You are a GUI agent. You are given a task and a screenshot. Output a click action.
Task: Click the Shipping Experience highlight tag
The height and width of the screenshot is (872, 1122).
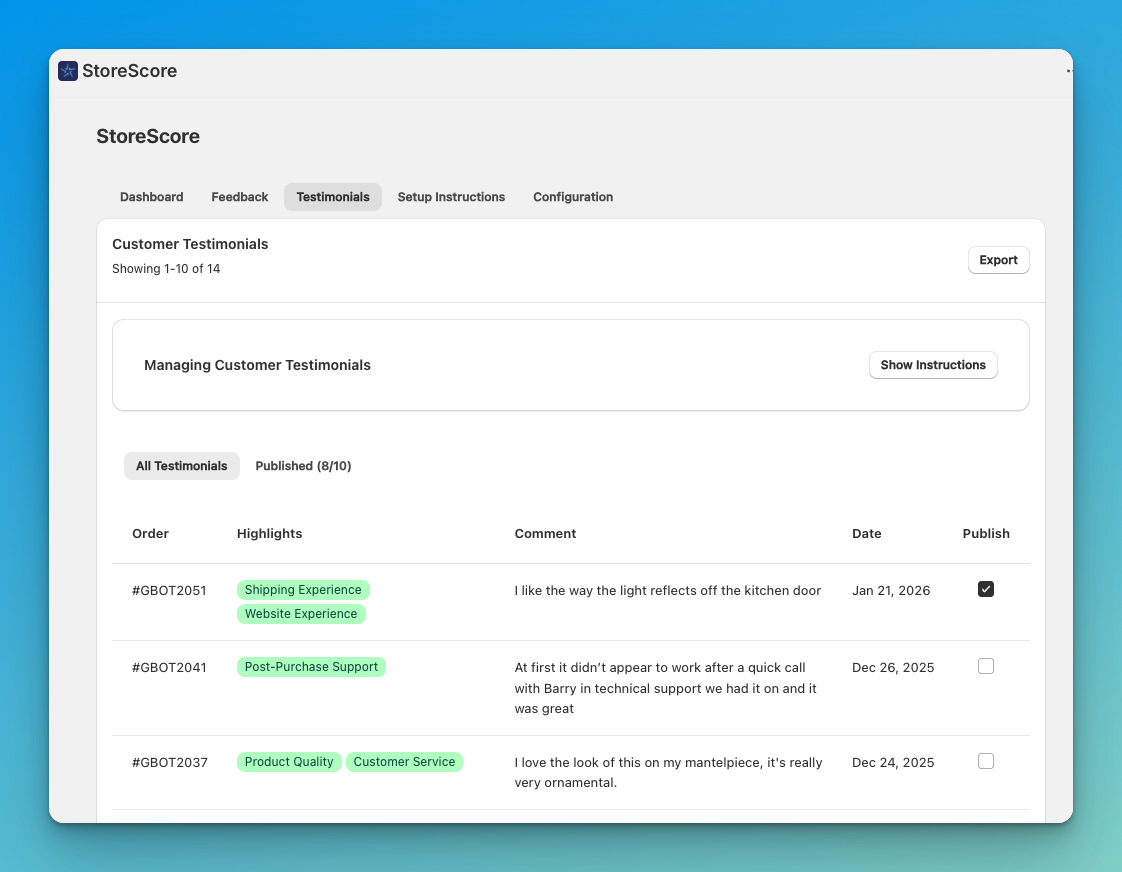coord(303,590)
